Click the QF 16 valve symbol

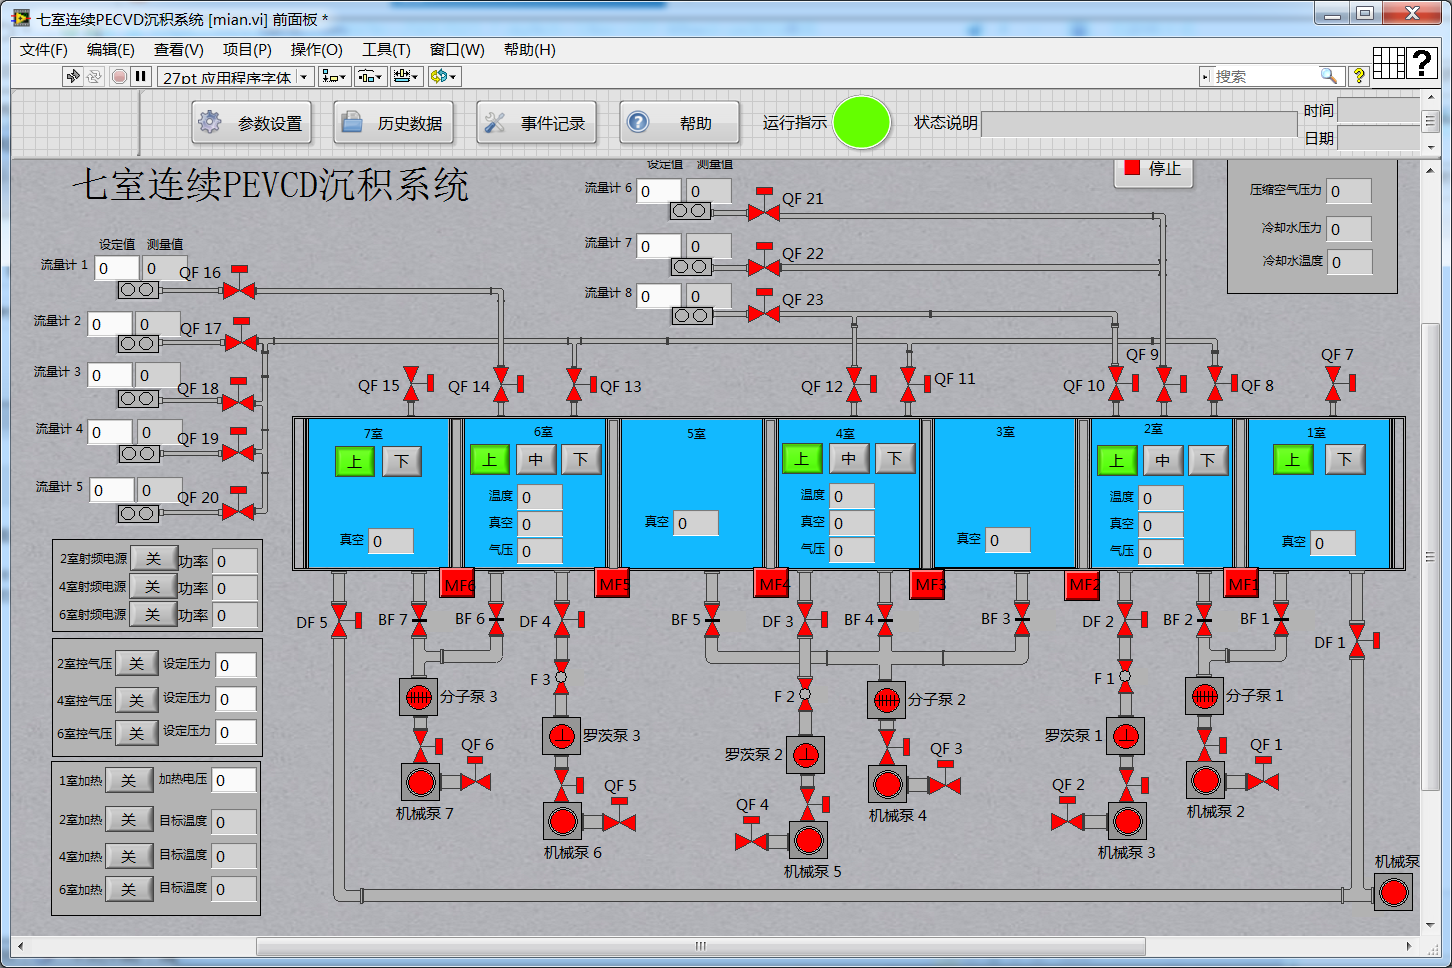coord(239,289)
